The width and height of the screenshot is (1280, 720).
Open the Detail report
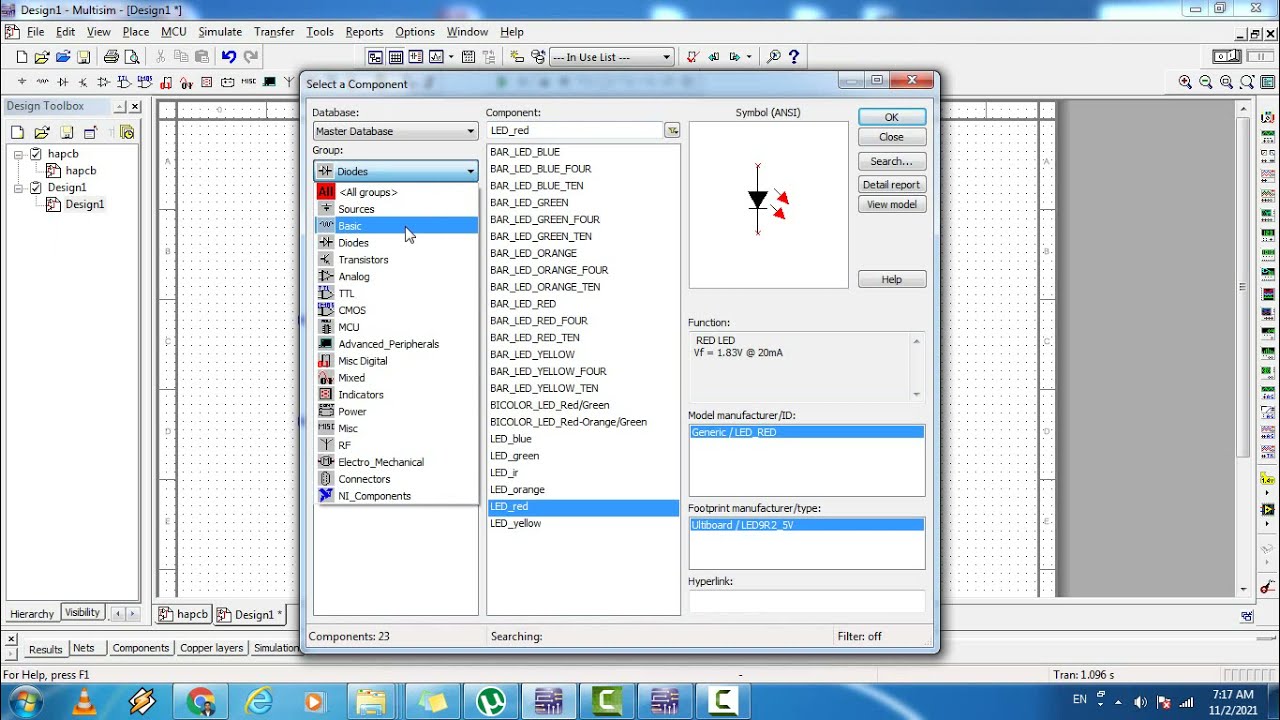[891, 184]
